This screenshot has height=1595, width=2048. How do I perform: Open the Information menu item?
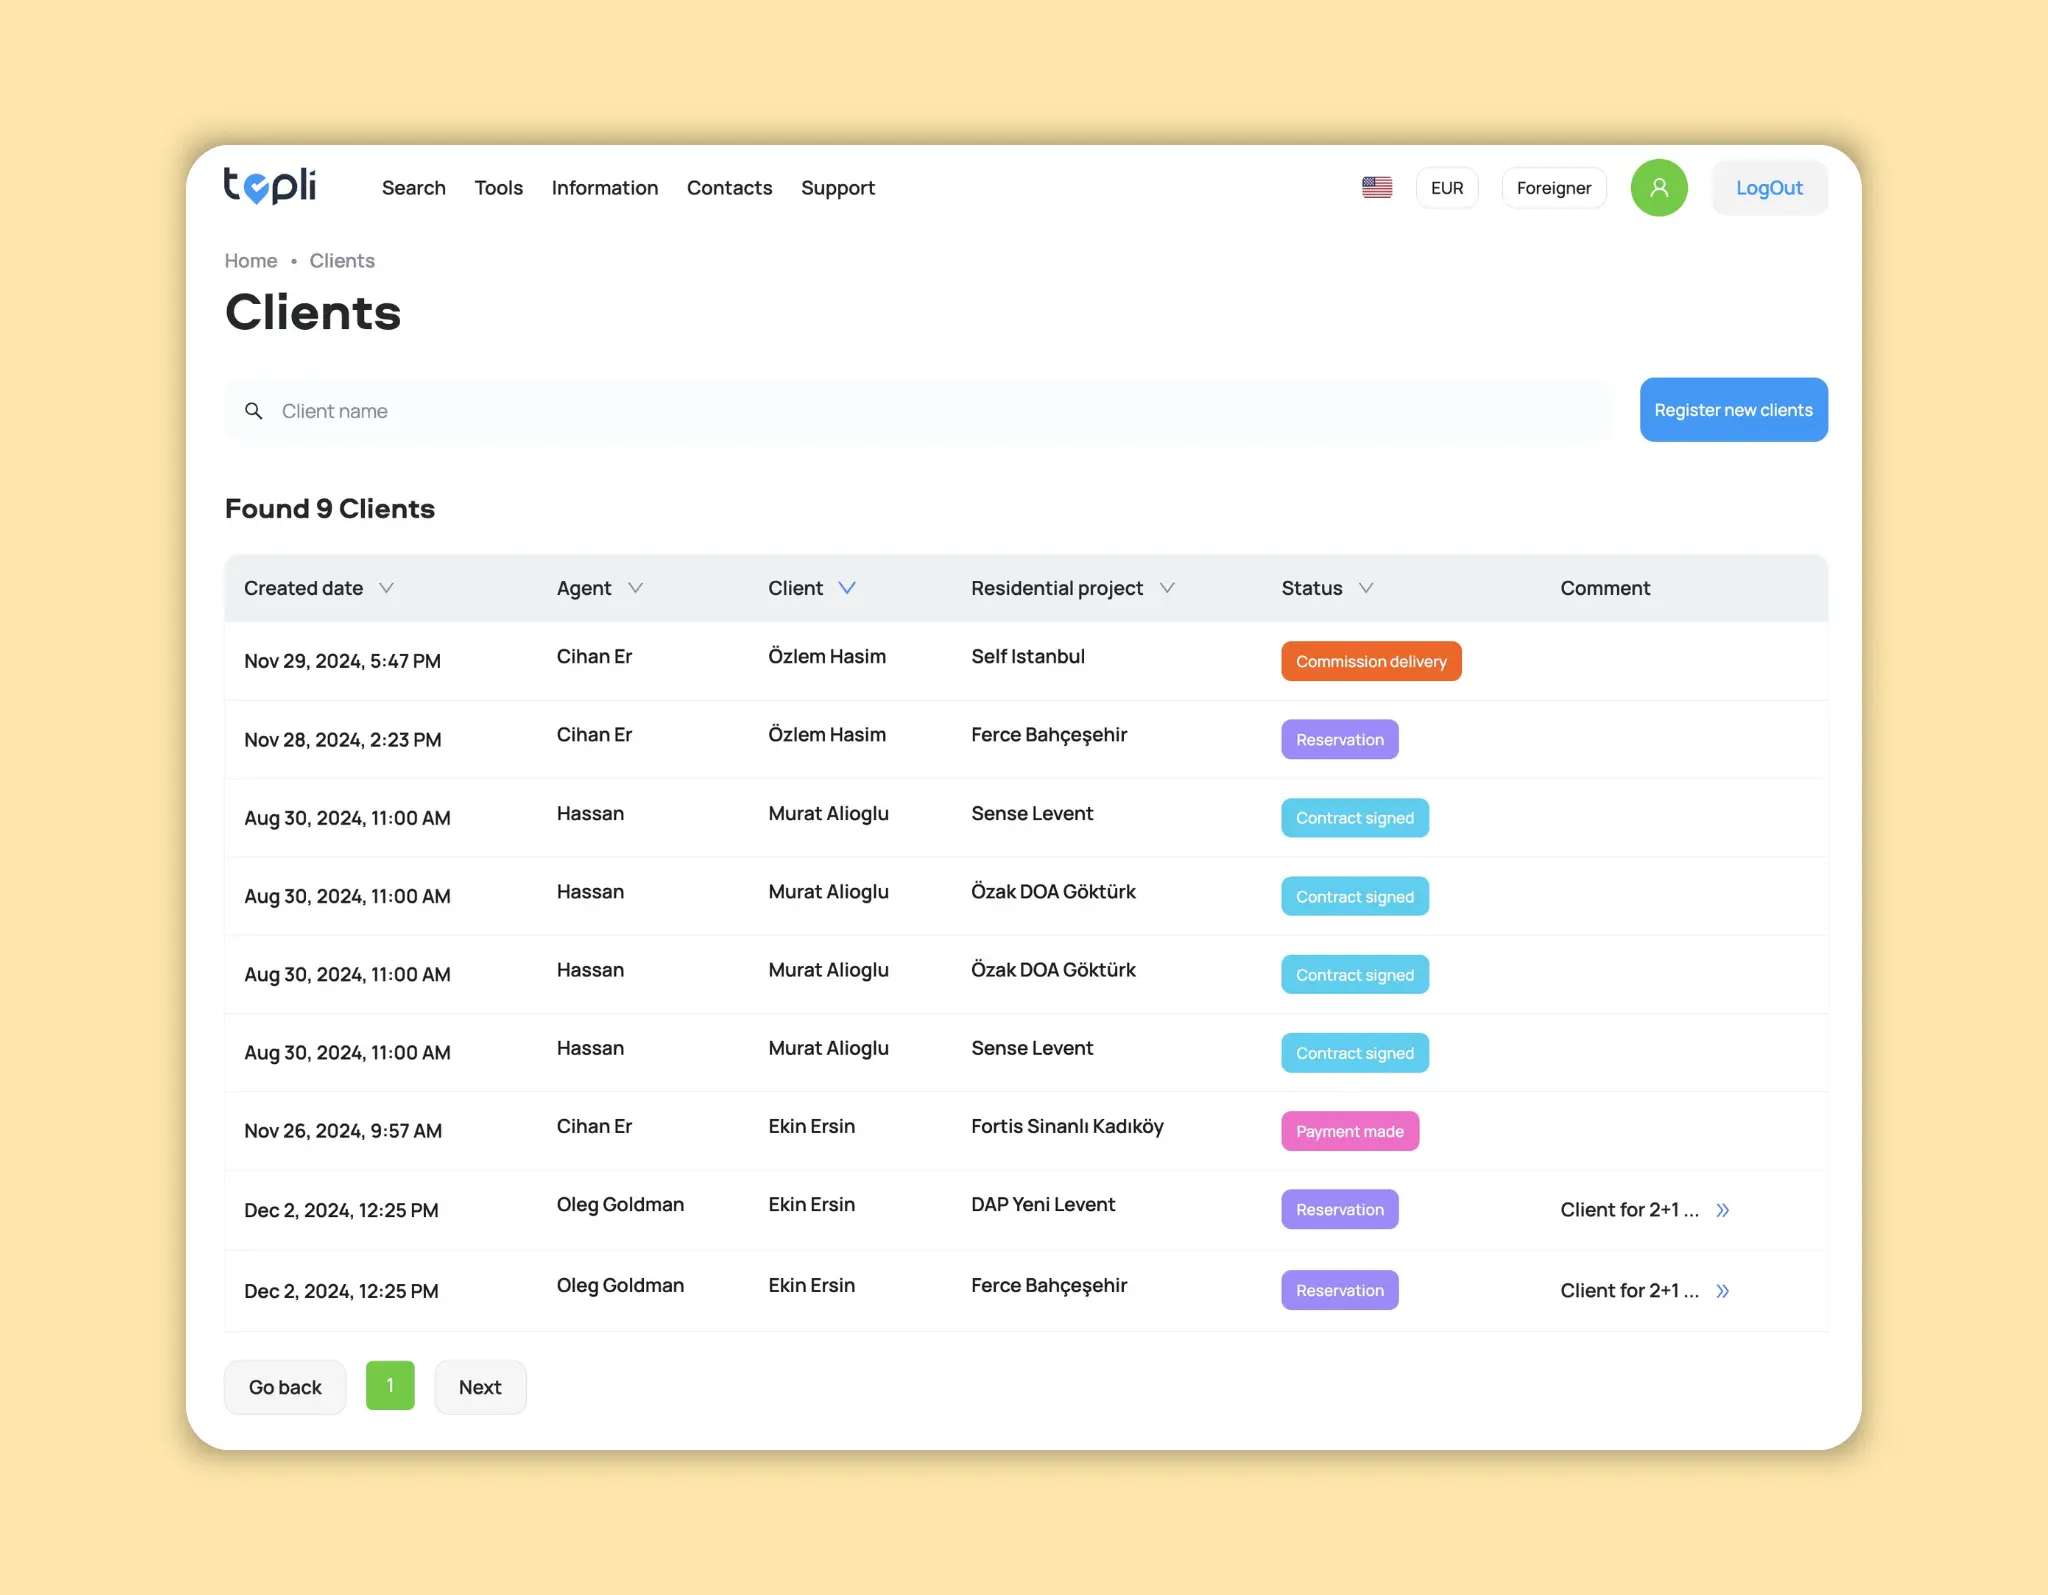point(604,188)
